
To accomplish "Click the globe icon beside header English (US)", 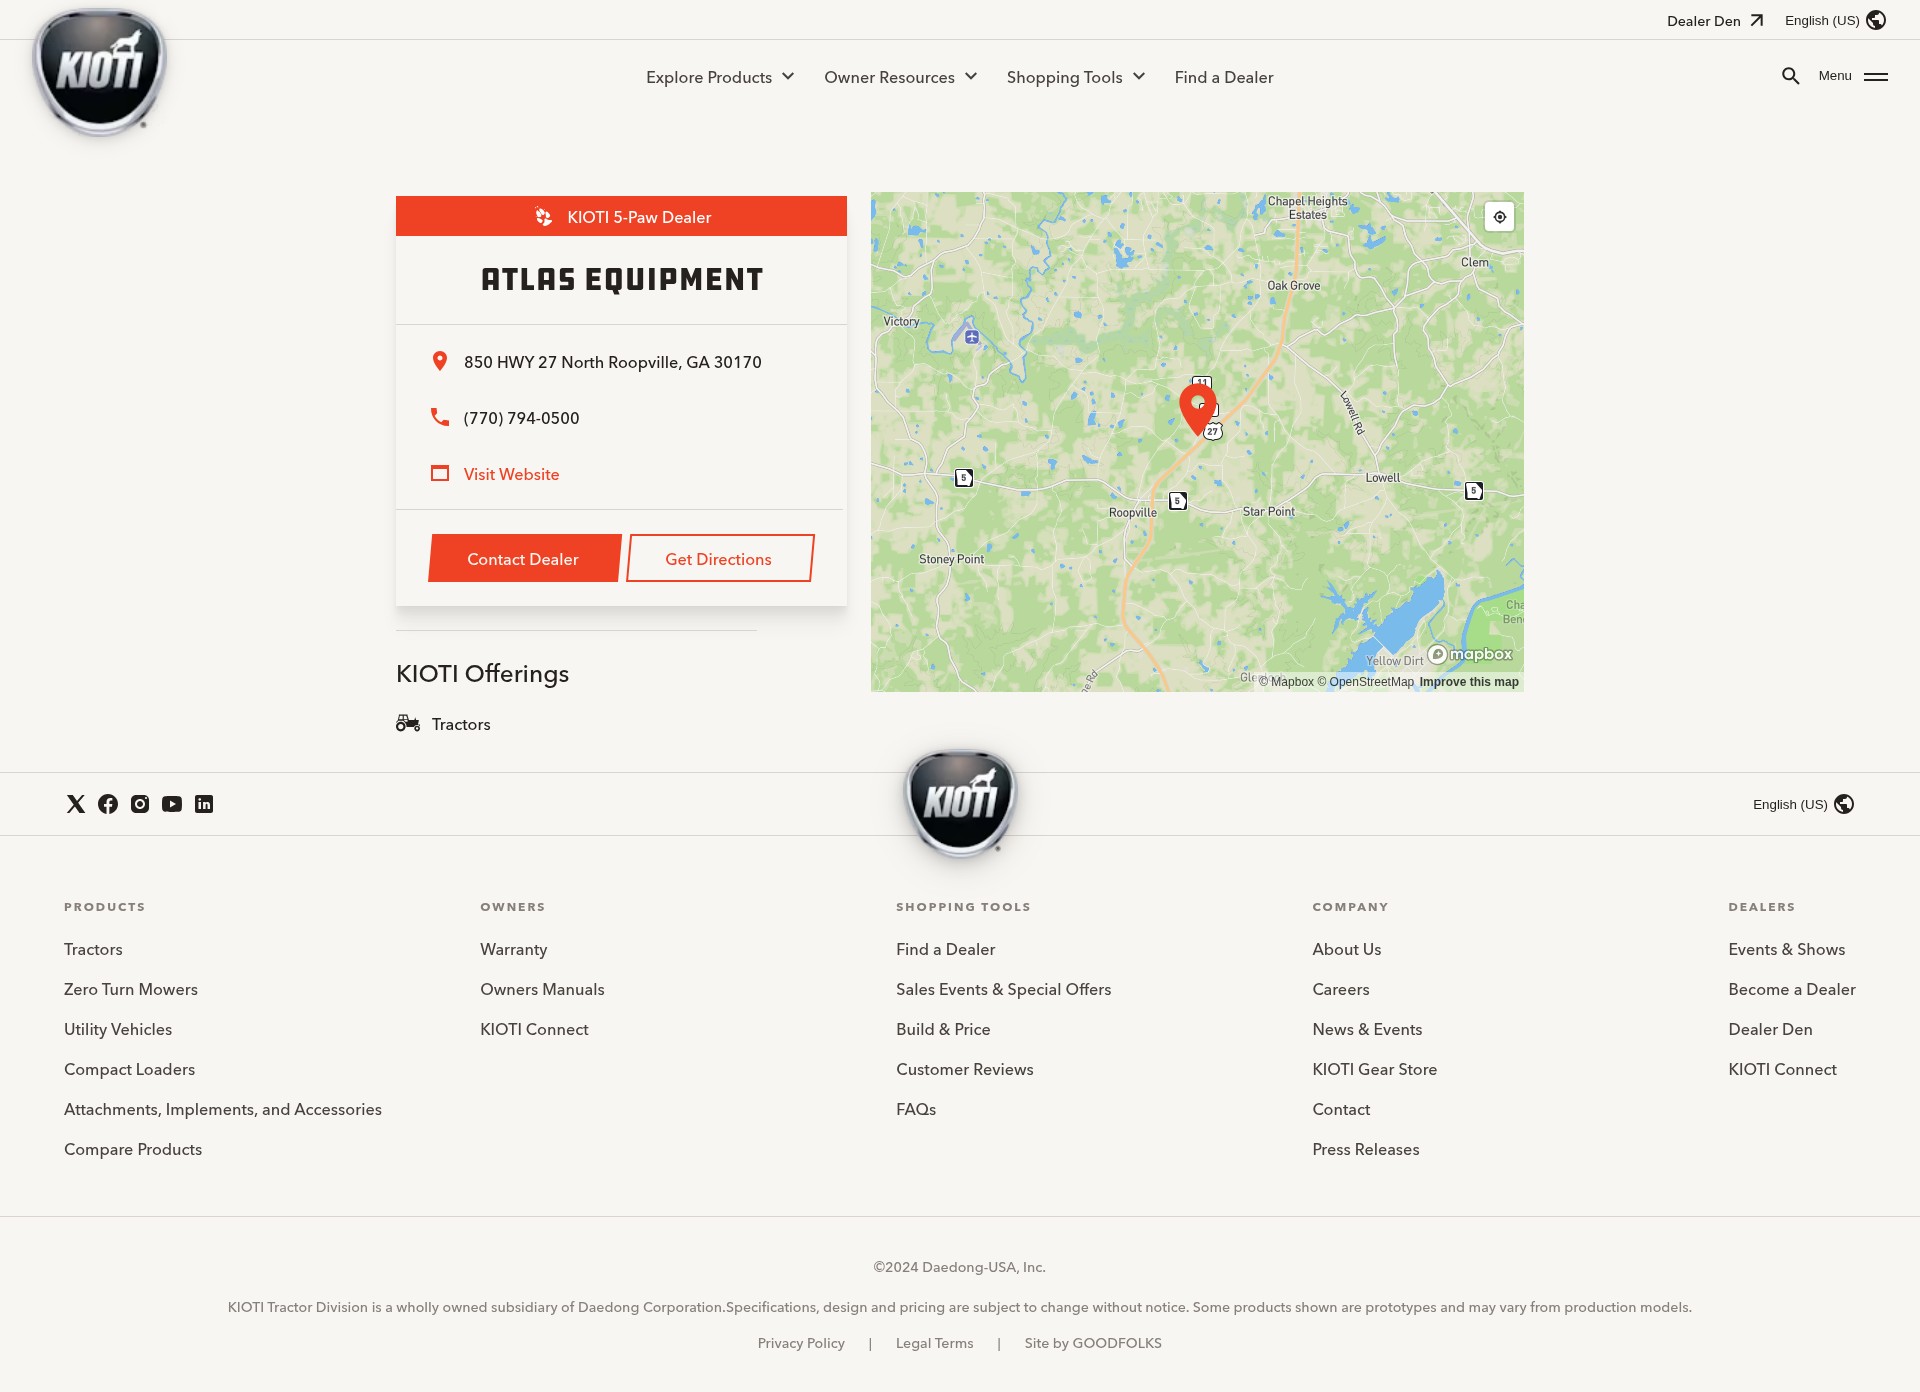I will (x=1876, y=20).
